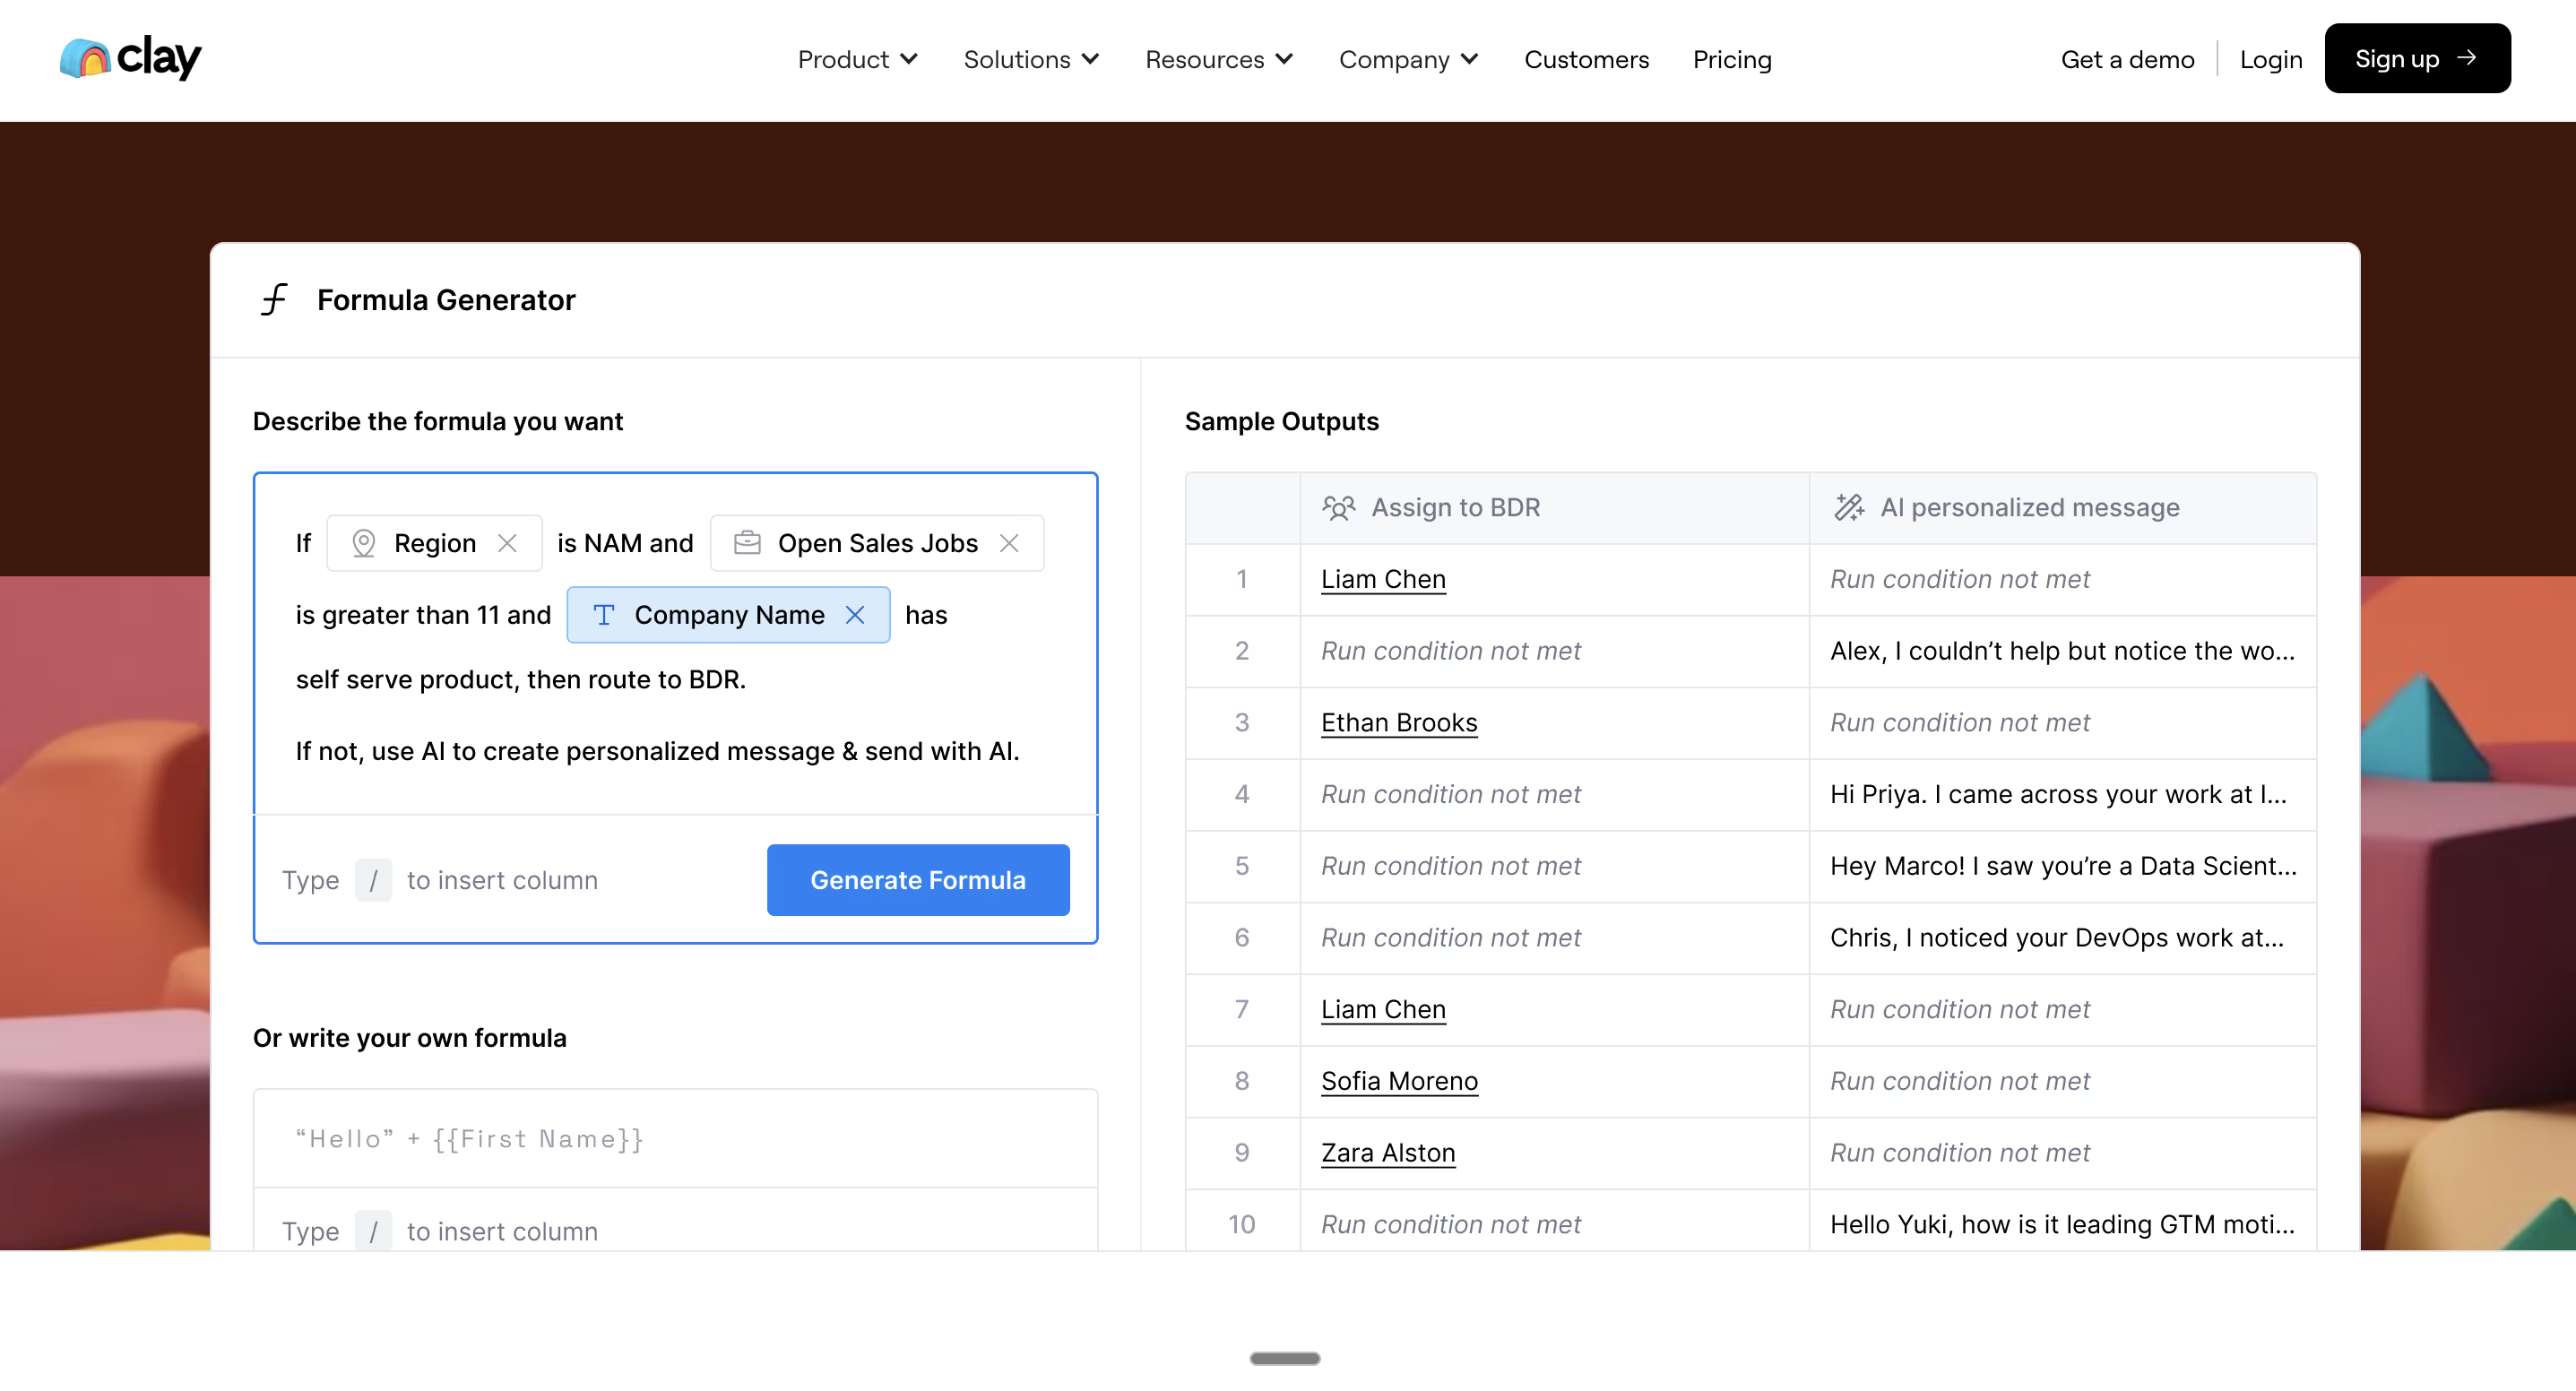Click the custom formula input field
Viewport: 2576px width, 1391px height.
click(x=675, y=1139)
